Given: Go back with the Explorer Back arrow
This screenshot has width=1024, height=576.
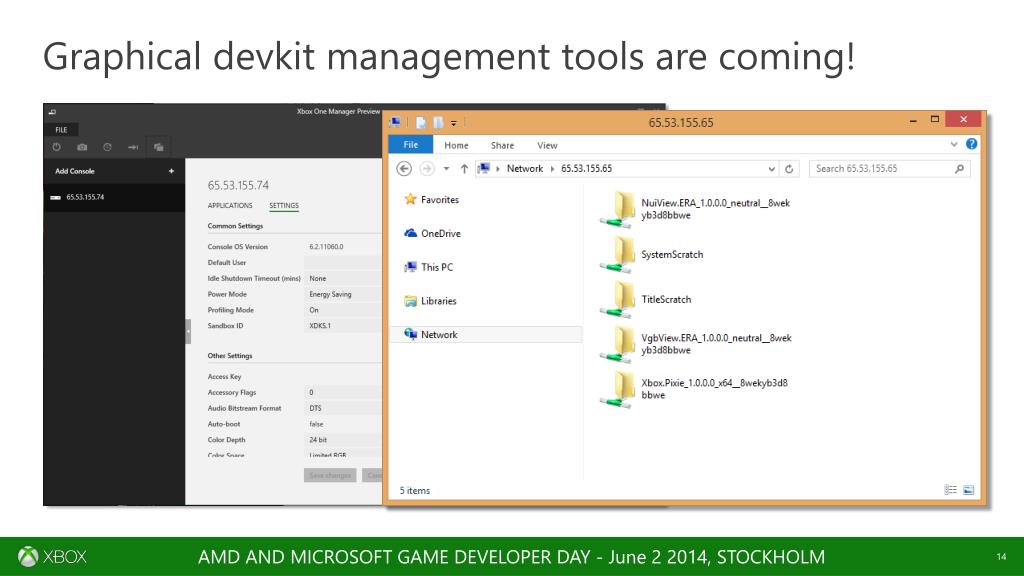Looking at the screenshot, I should pos(404,168).
